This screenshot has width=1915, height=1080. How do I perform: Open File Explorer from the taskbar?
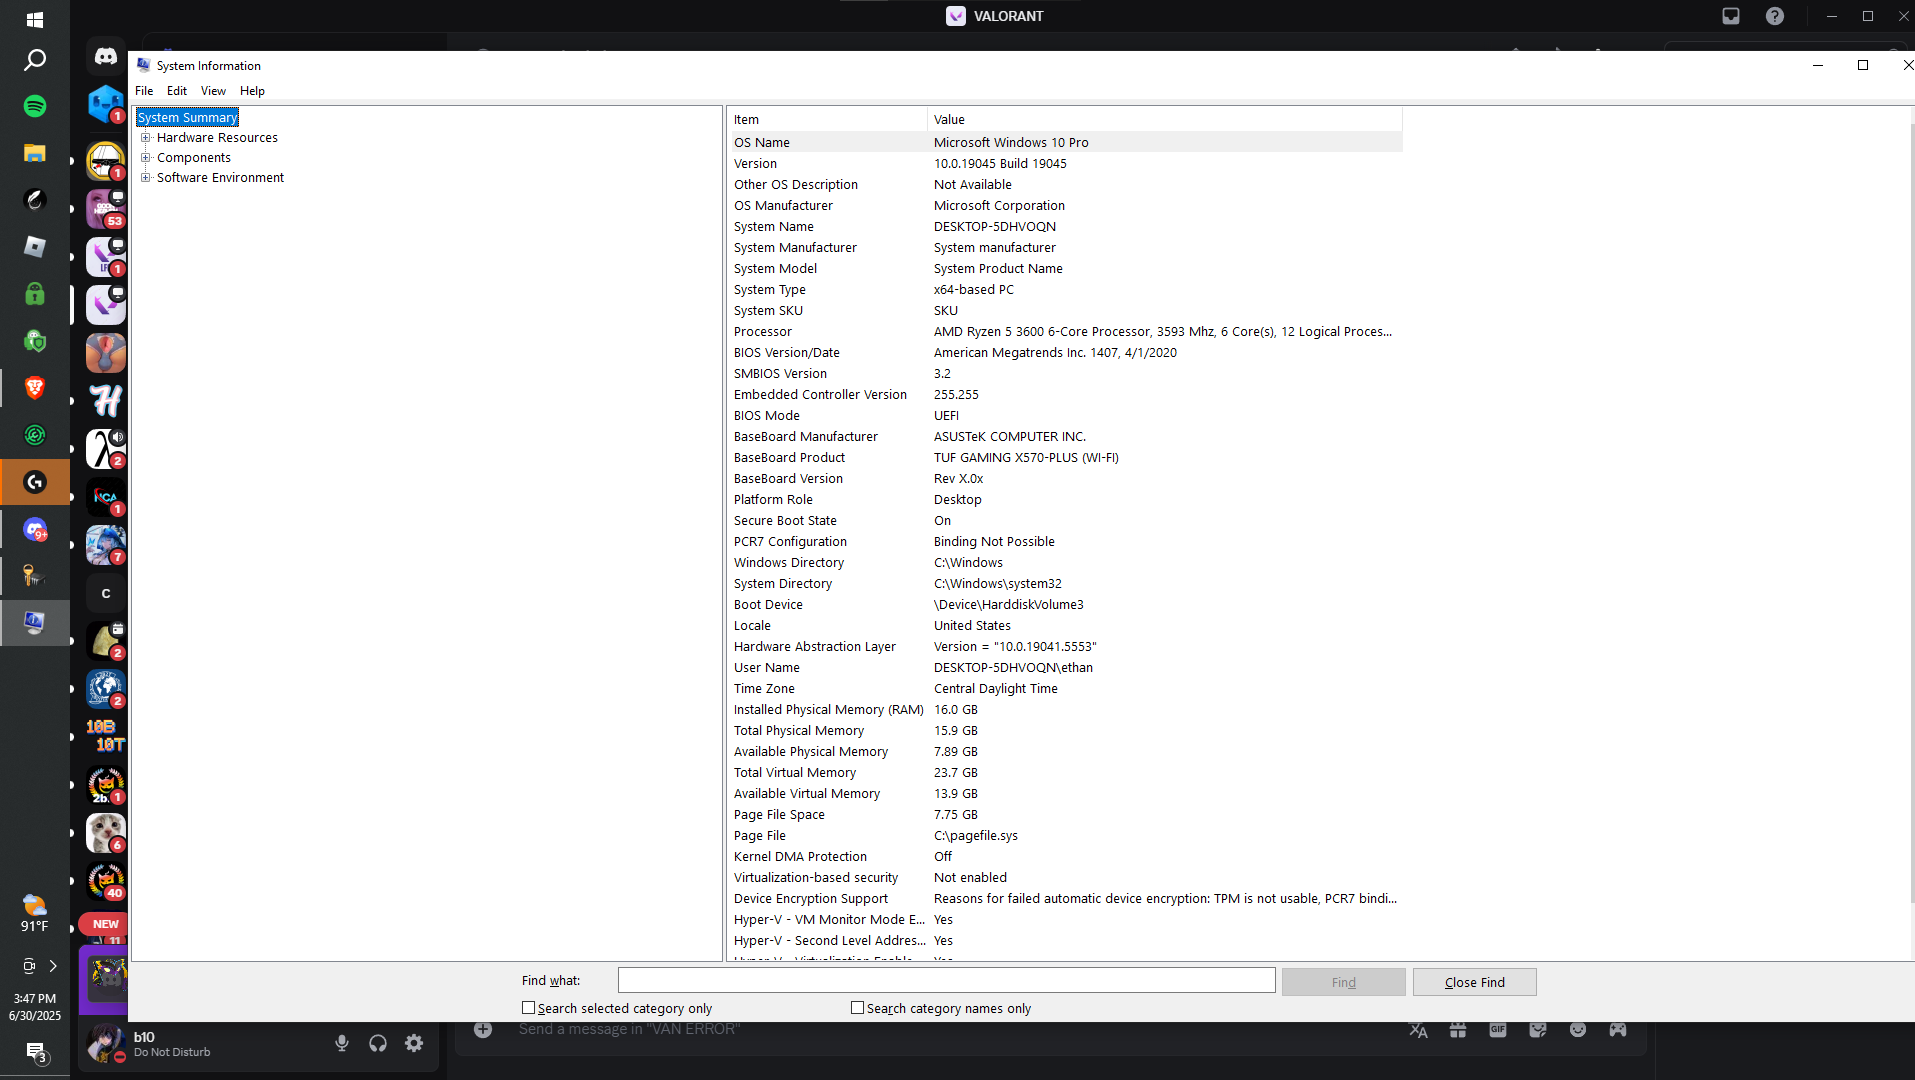[35, 153]
